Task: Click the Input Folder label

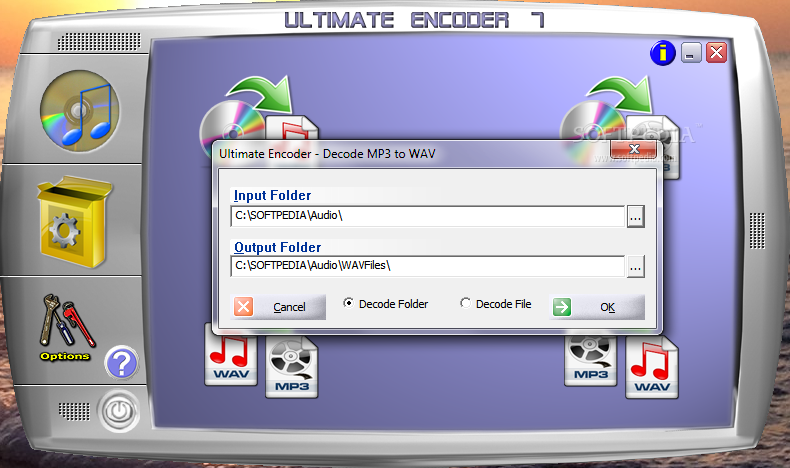Action: 273,195
